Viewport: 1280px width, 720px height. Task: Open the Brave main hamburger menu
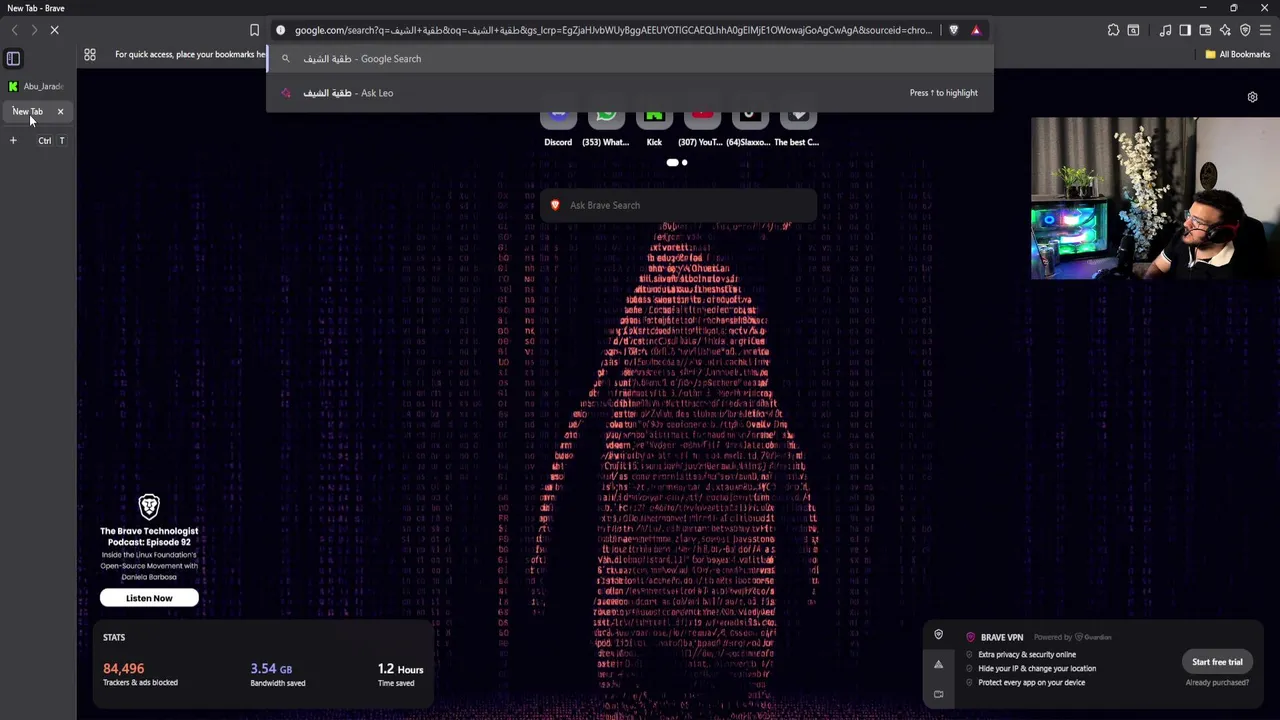point(1265,30)
